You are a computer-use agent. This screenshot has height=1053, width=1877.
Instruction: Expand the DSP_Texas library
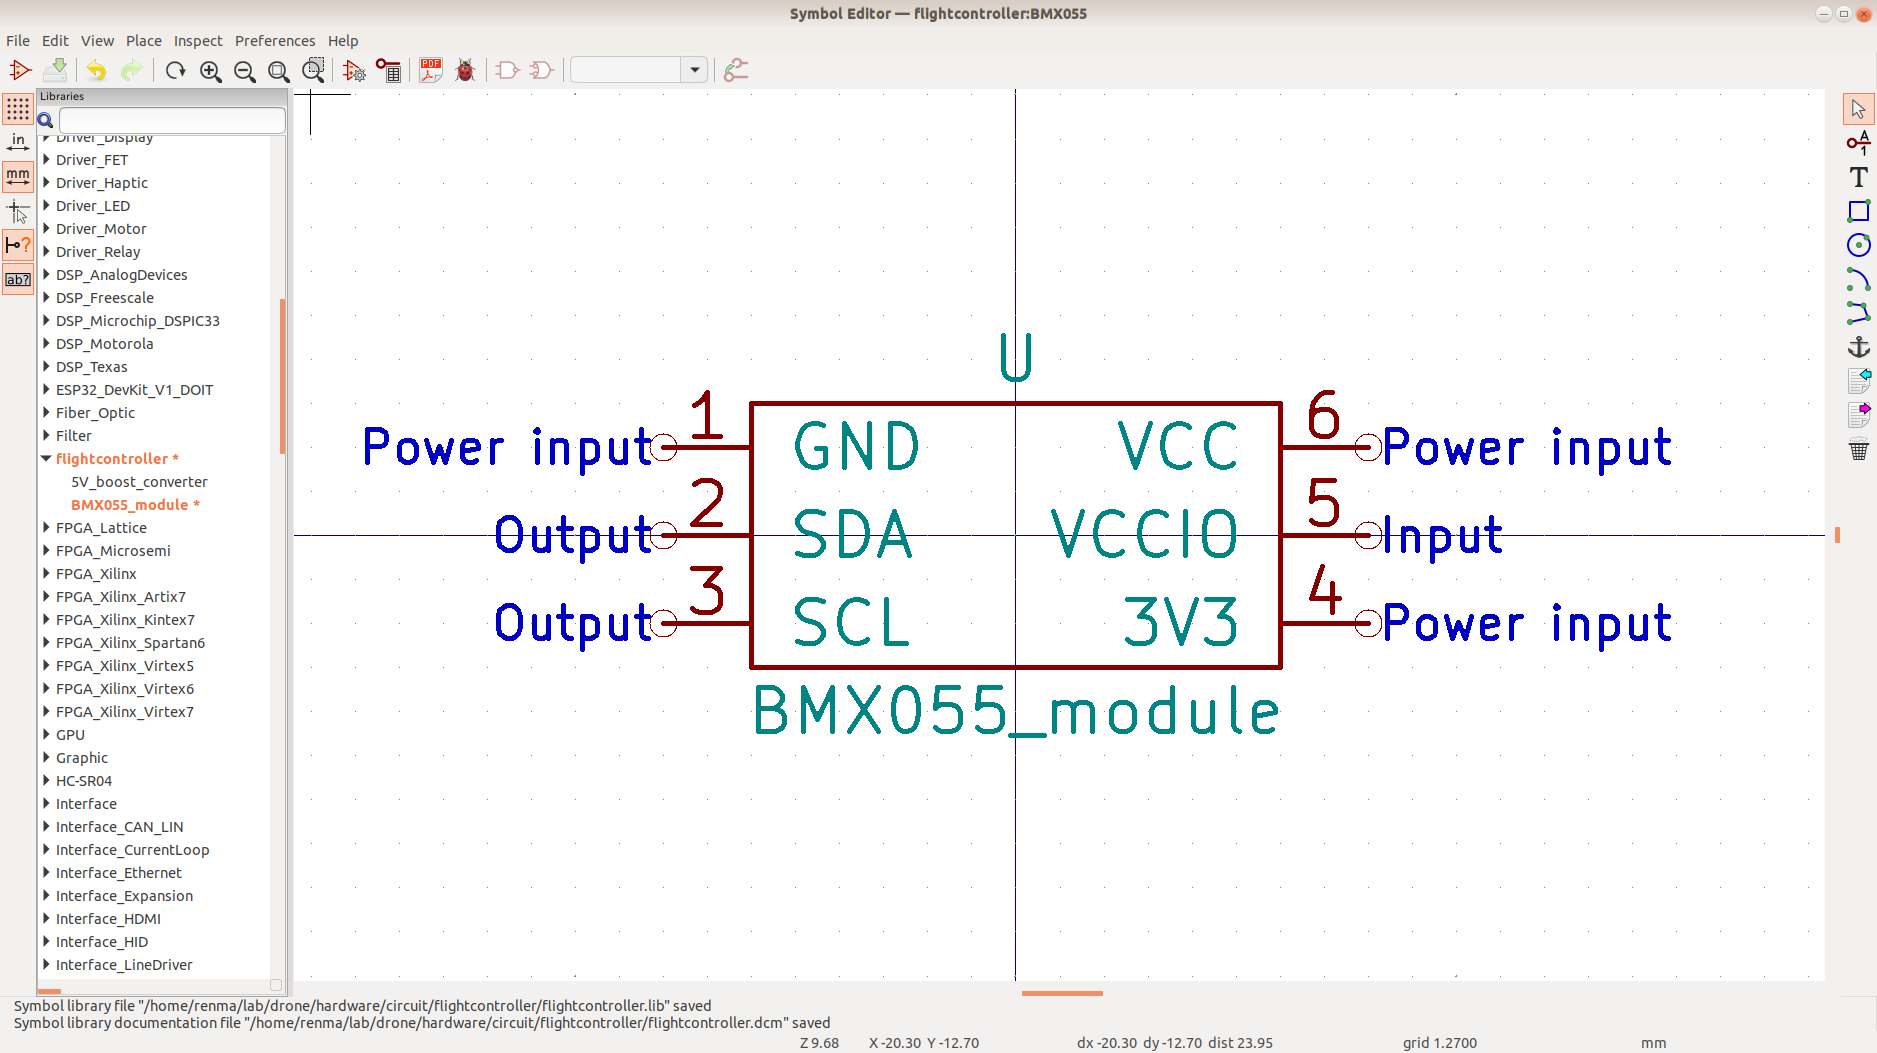pyautogui.click(x=46, y=367)
